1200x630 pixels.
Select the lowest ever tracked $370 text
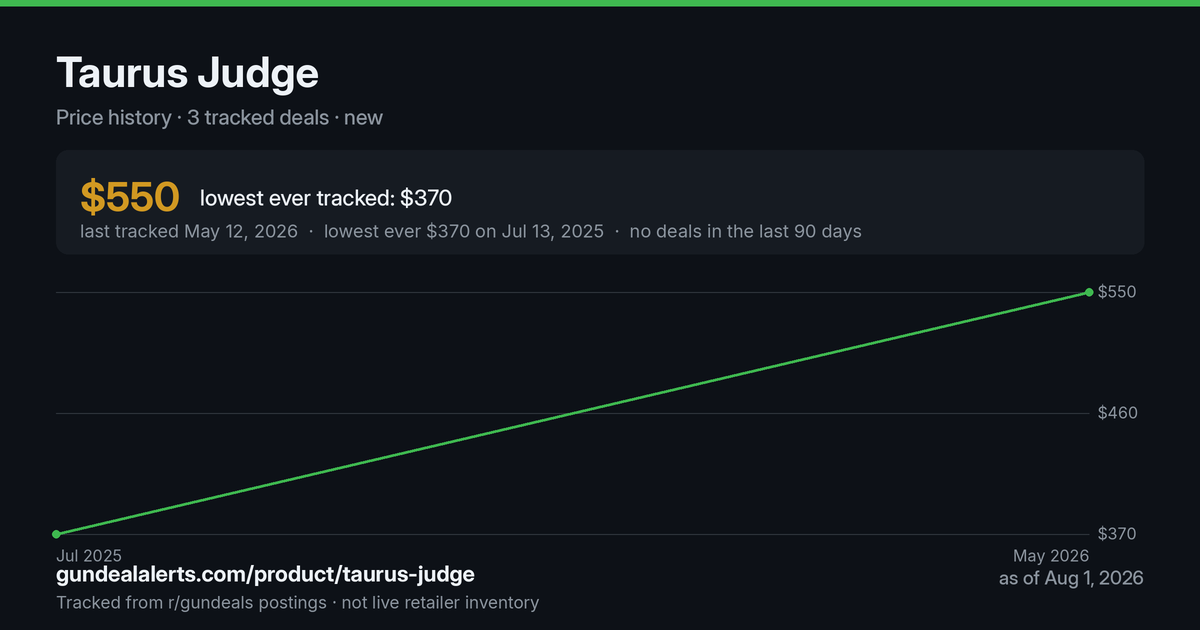click(x=326, y=198)
